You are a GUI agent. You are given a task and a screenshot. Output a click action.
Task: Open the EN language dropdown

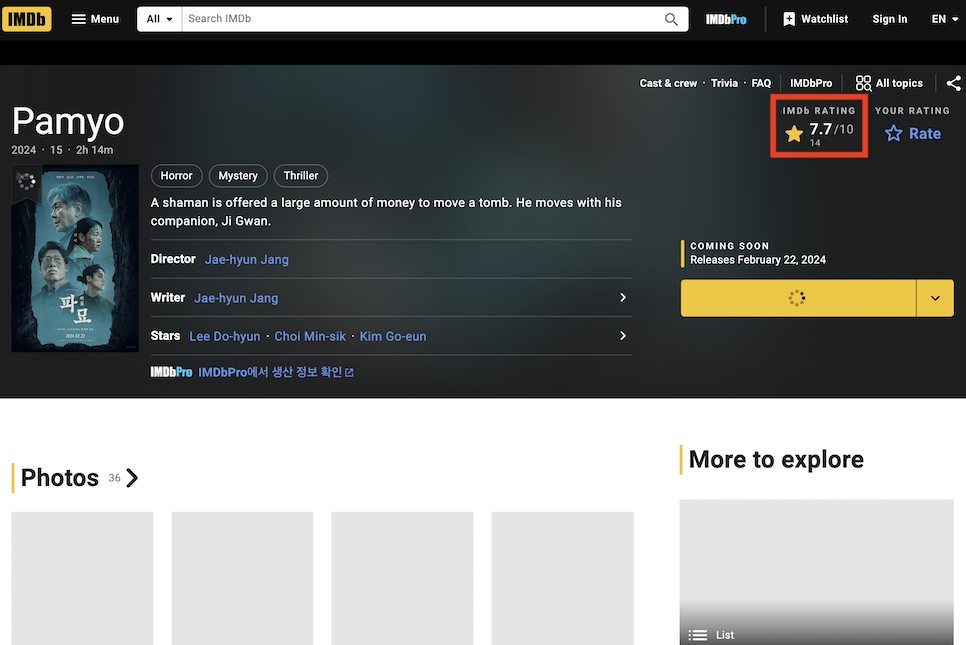coord(944,19)
